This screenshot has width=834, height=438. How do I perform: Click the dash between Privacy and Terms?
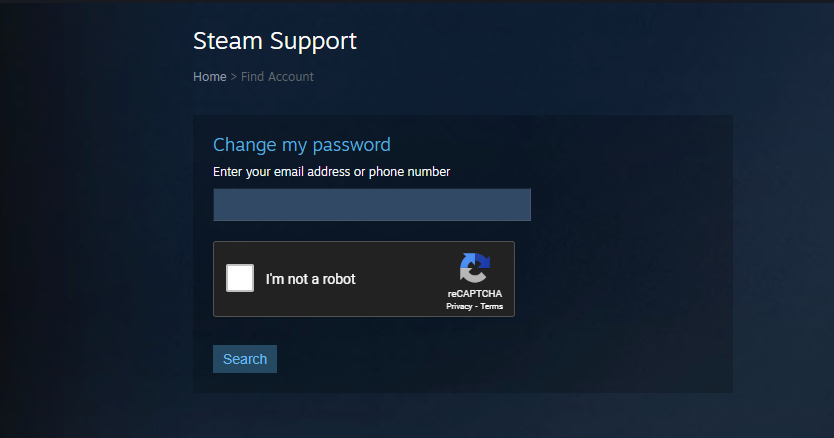point(476,307)
